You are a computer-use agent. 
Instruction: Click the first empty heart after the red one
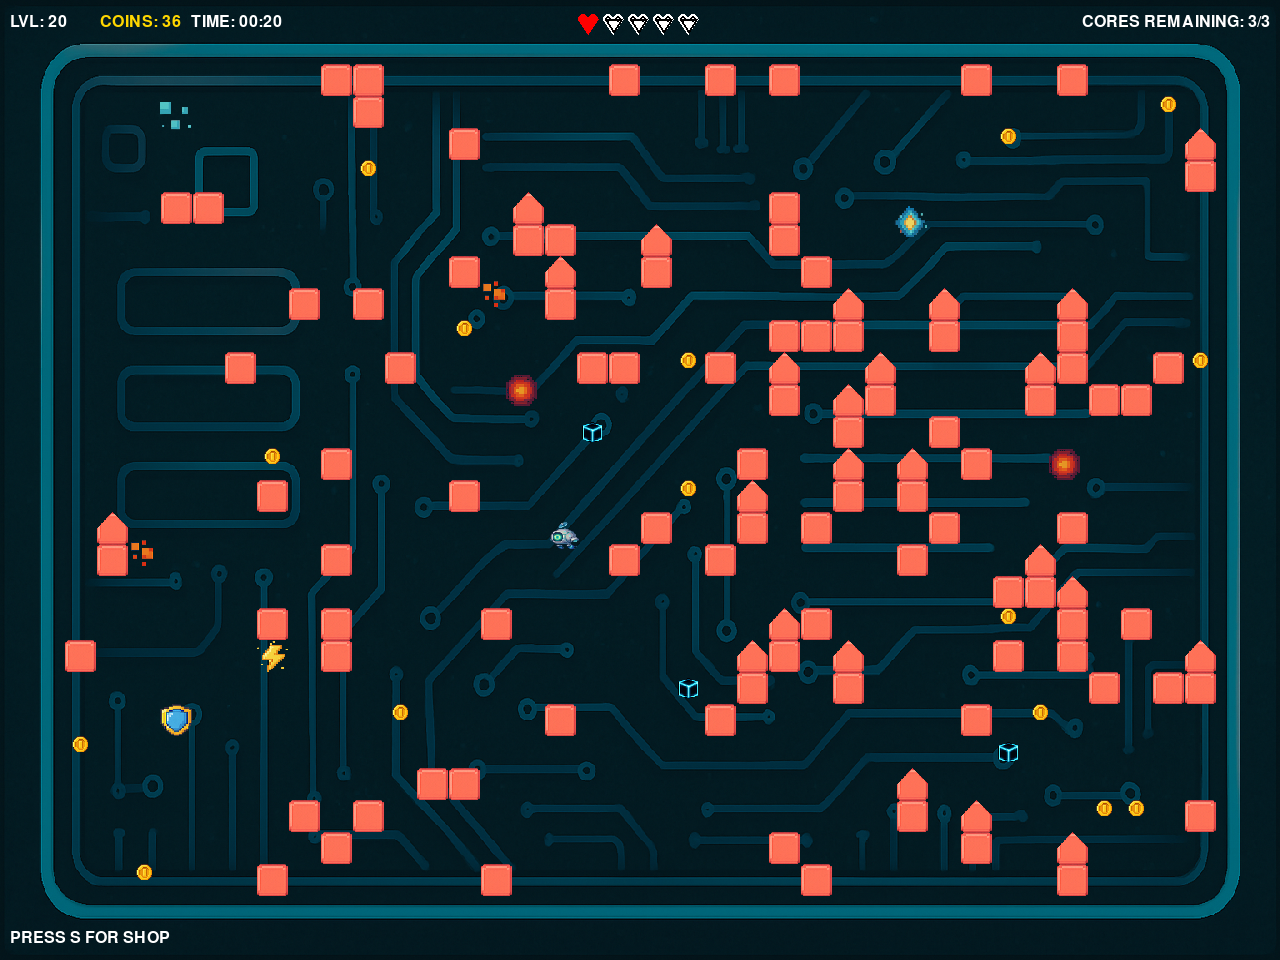(613, 23)
